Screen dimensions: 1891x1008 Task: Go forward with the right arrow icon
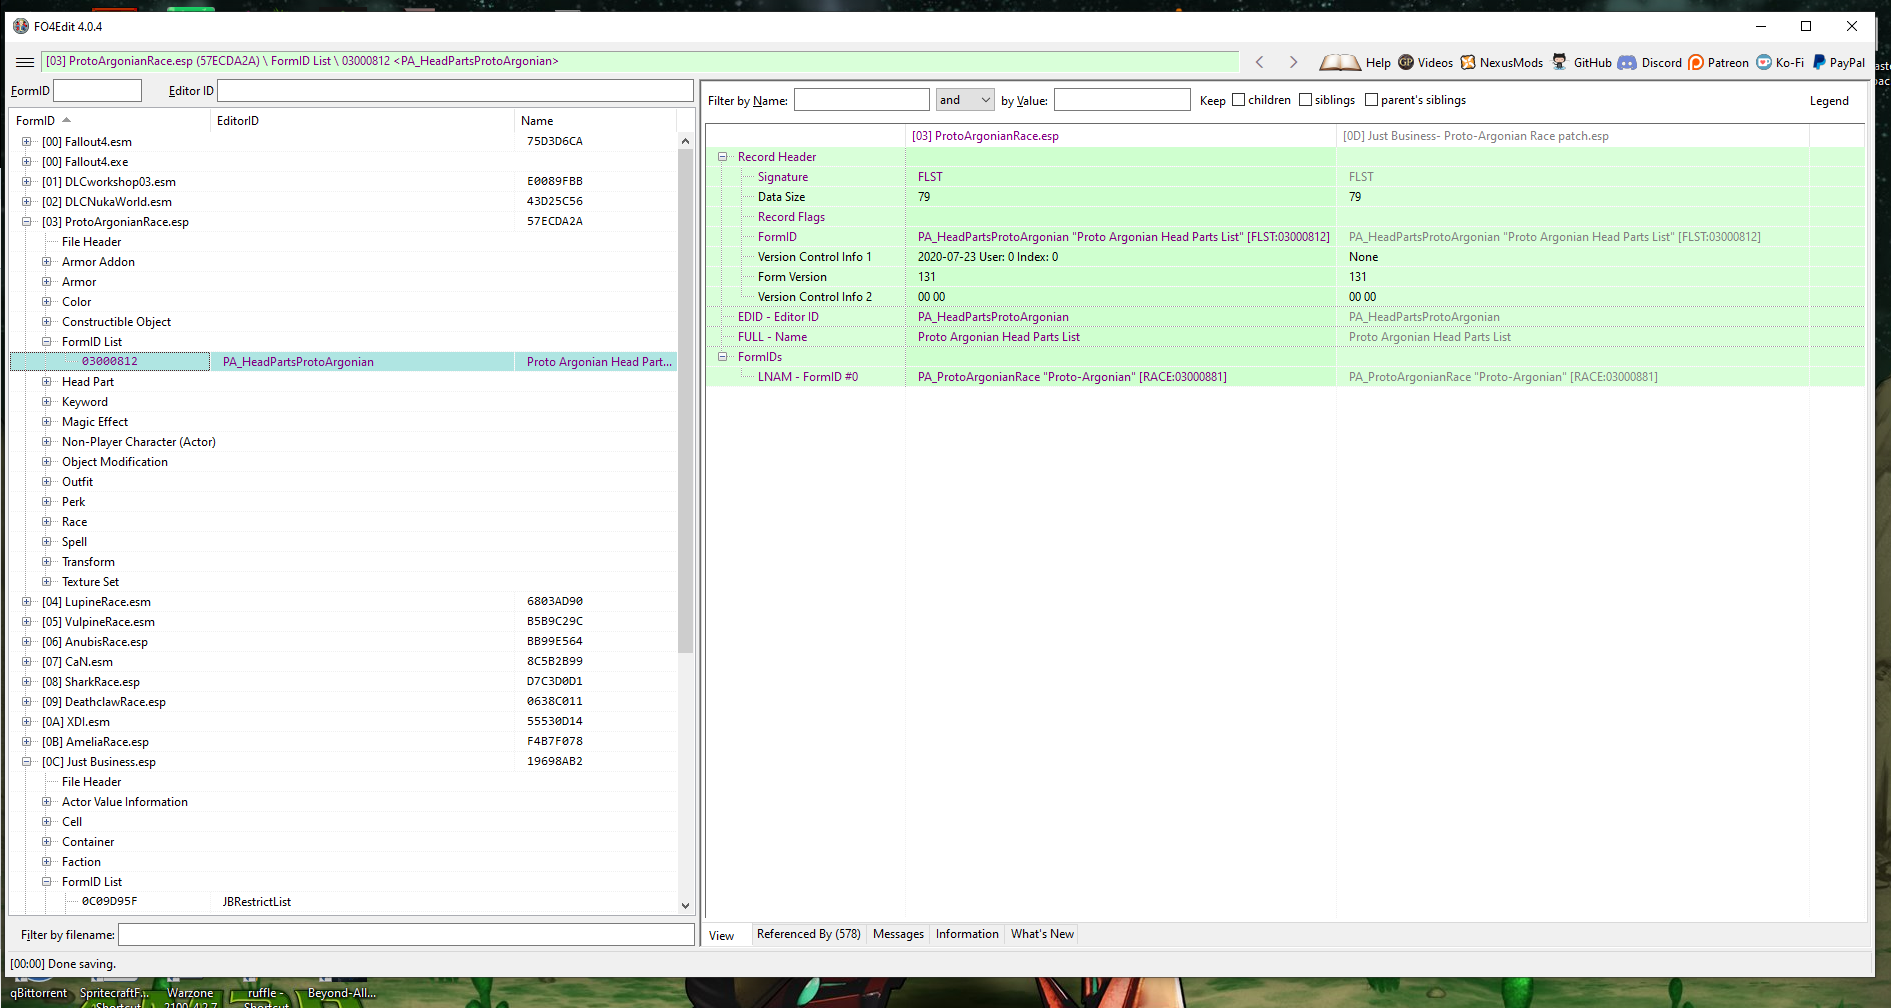pos(1293,62)
